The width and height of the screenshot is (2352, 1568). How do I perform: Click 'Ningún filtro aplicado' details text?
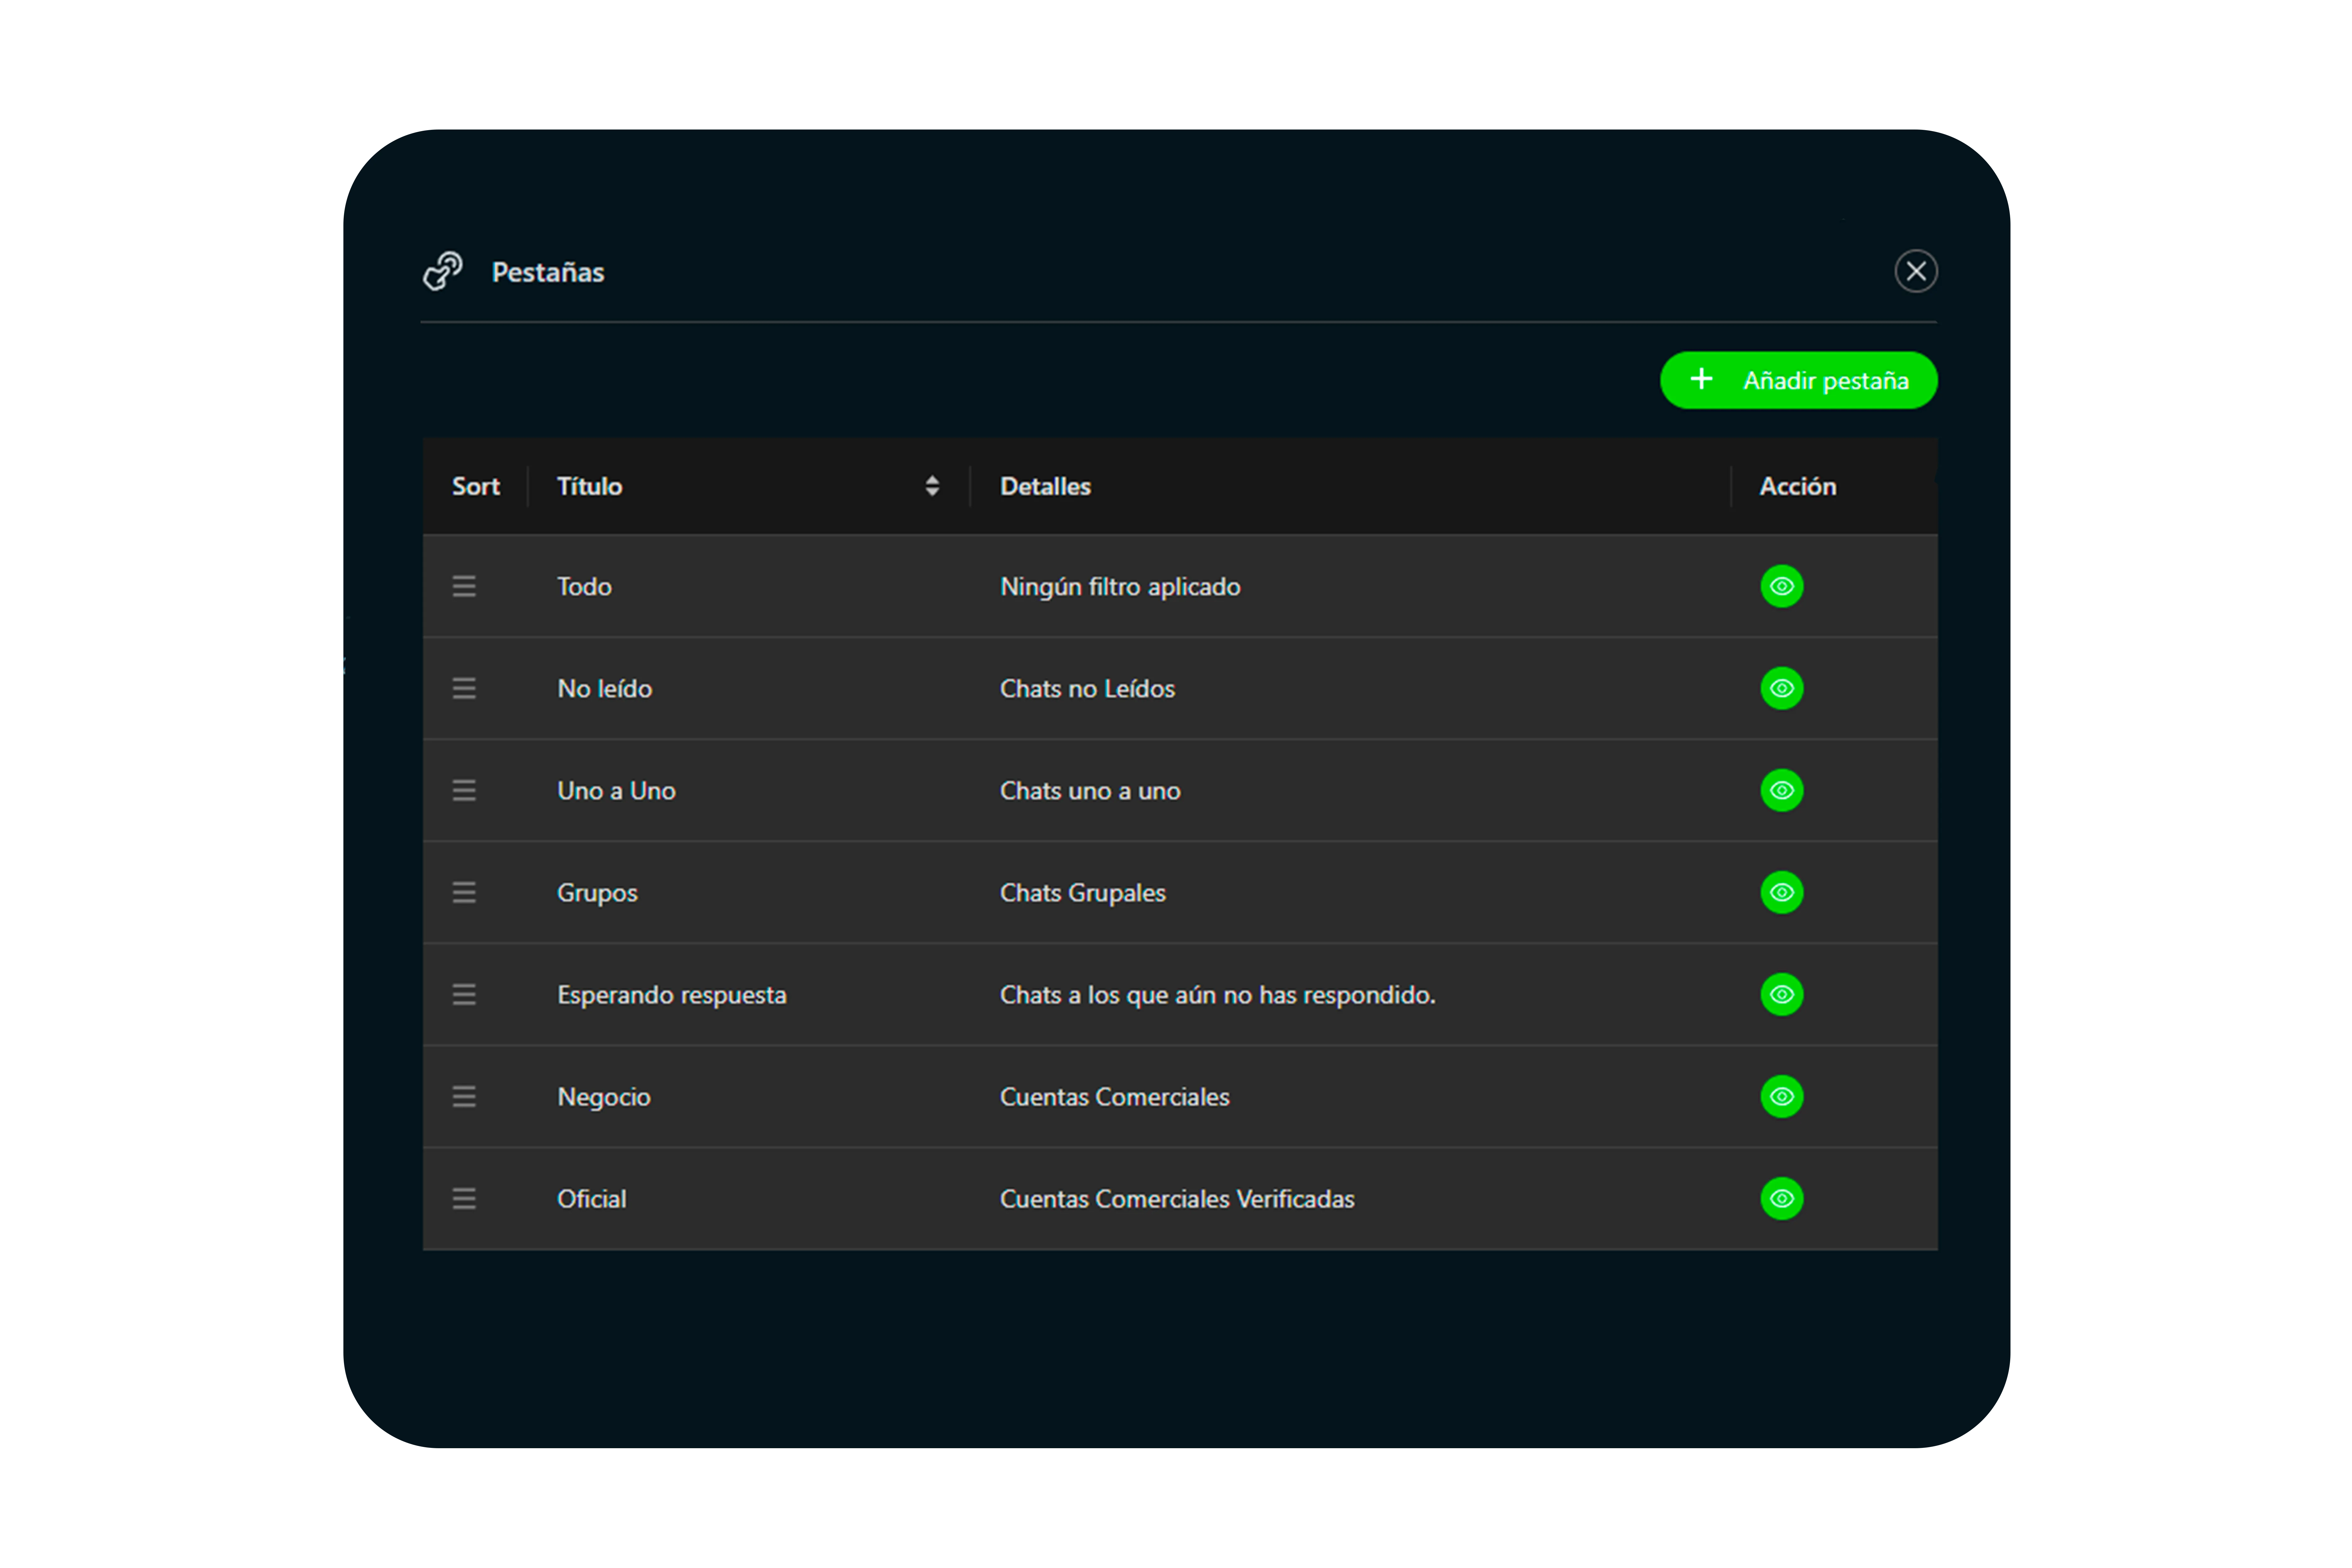point(1120,587)
